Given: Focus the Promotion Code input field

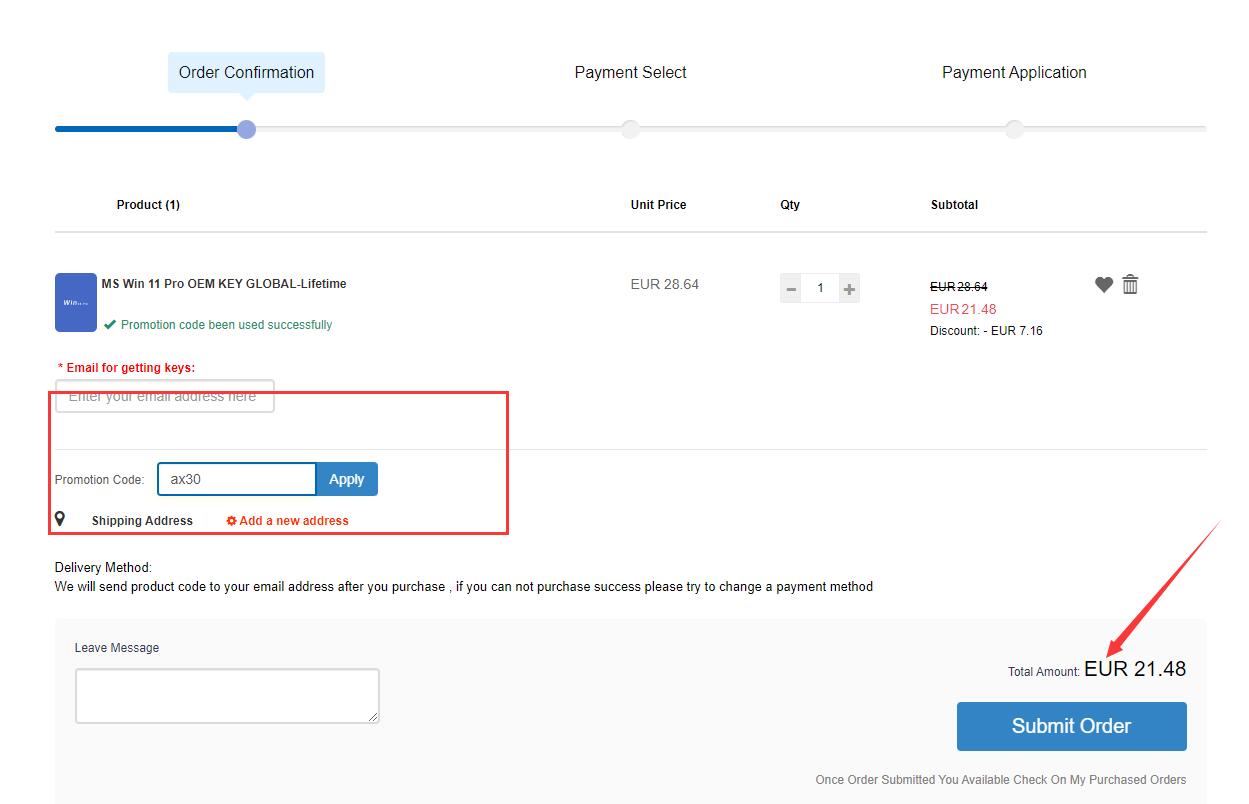Looking at the screenshot, I should click(x=237, y=479).
